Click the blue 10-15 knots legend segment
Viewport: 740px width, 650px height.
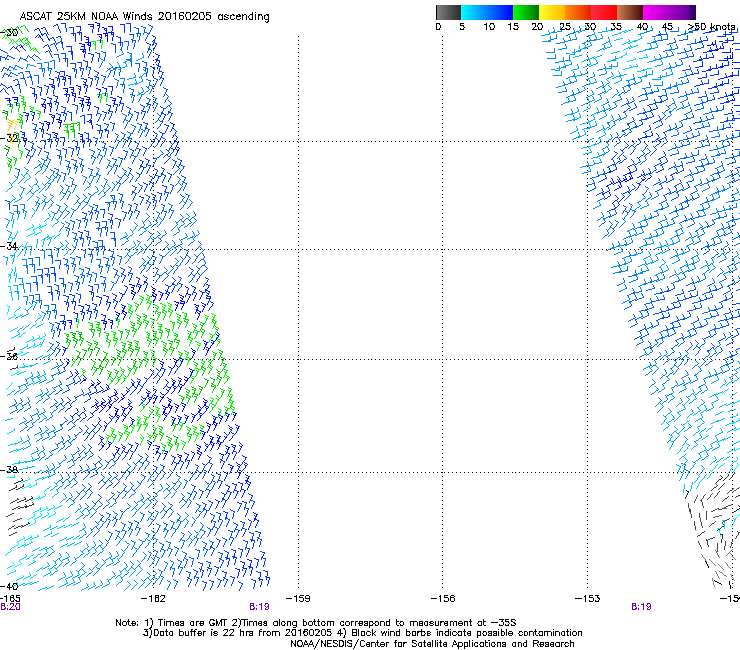500,12
